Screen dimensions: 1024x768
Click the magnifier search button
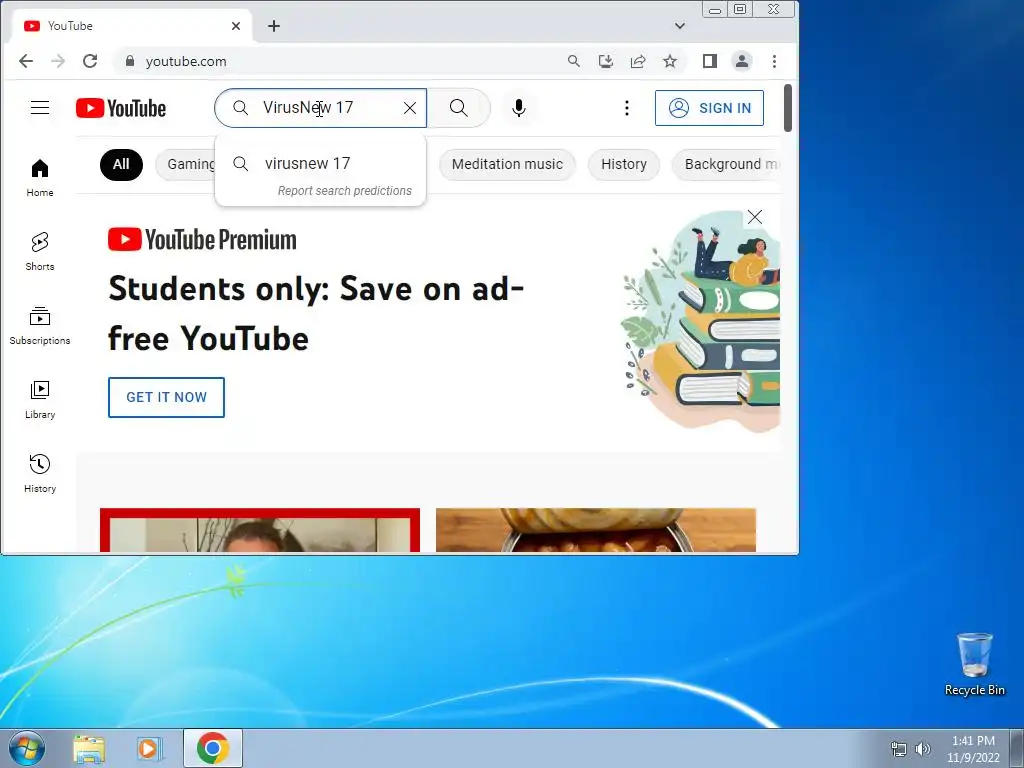point(458,108)
